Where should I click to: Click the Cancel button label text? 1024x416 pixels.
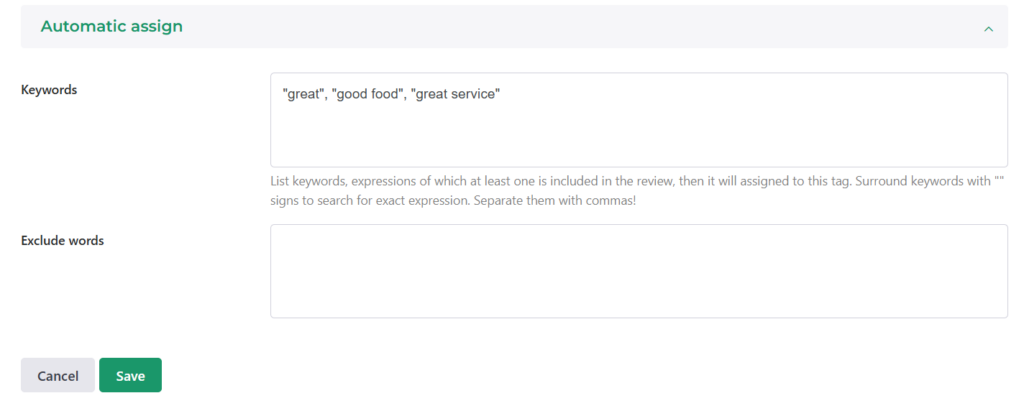(58, 376)
